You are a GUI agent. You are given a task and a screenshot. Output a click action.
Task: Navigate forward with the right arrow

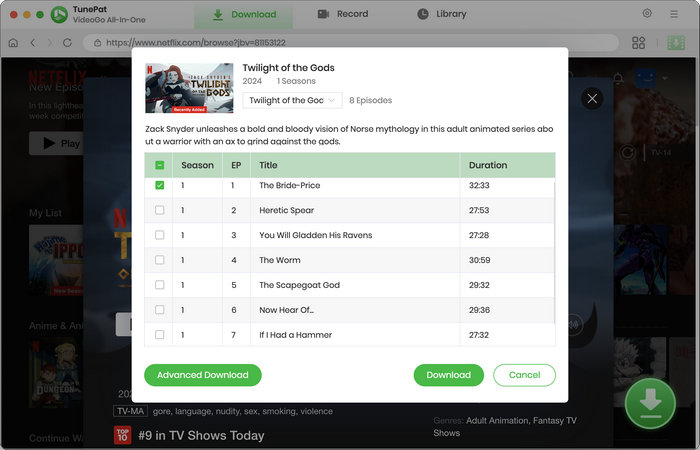[x=50, y=42]
